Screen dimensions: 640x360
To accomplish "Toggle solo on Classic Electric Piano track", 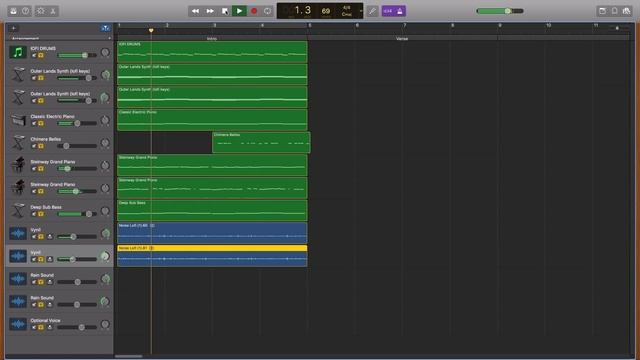I will point(40,123).
